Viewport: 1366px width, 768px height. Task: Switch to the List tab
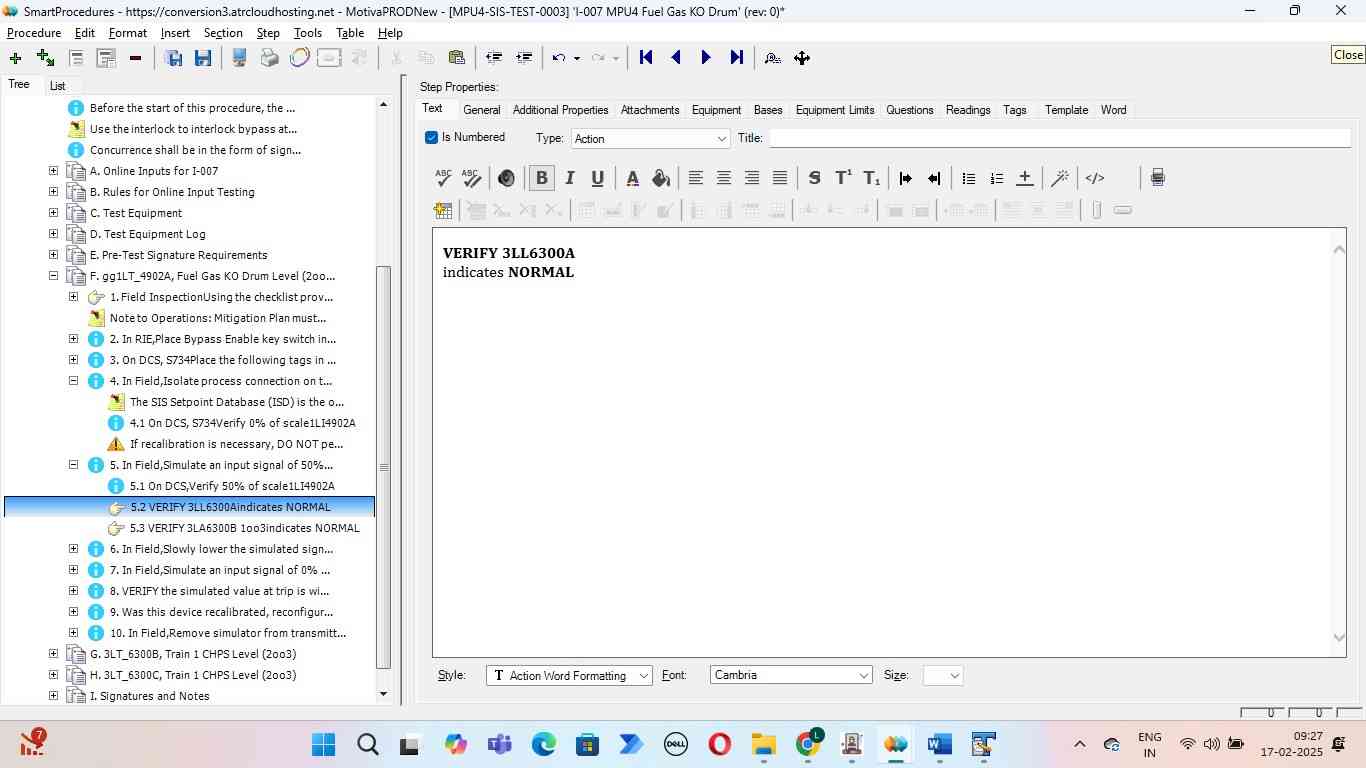point(58,86)
